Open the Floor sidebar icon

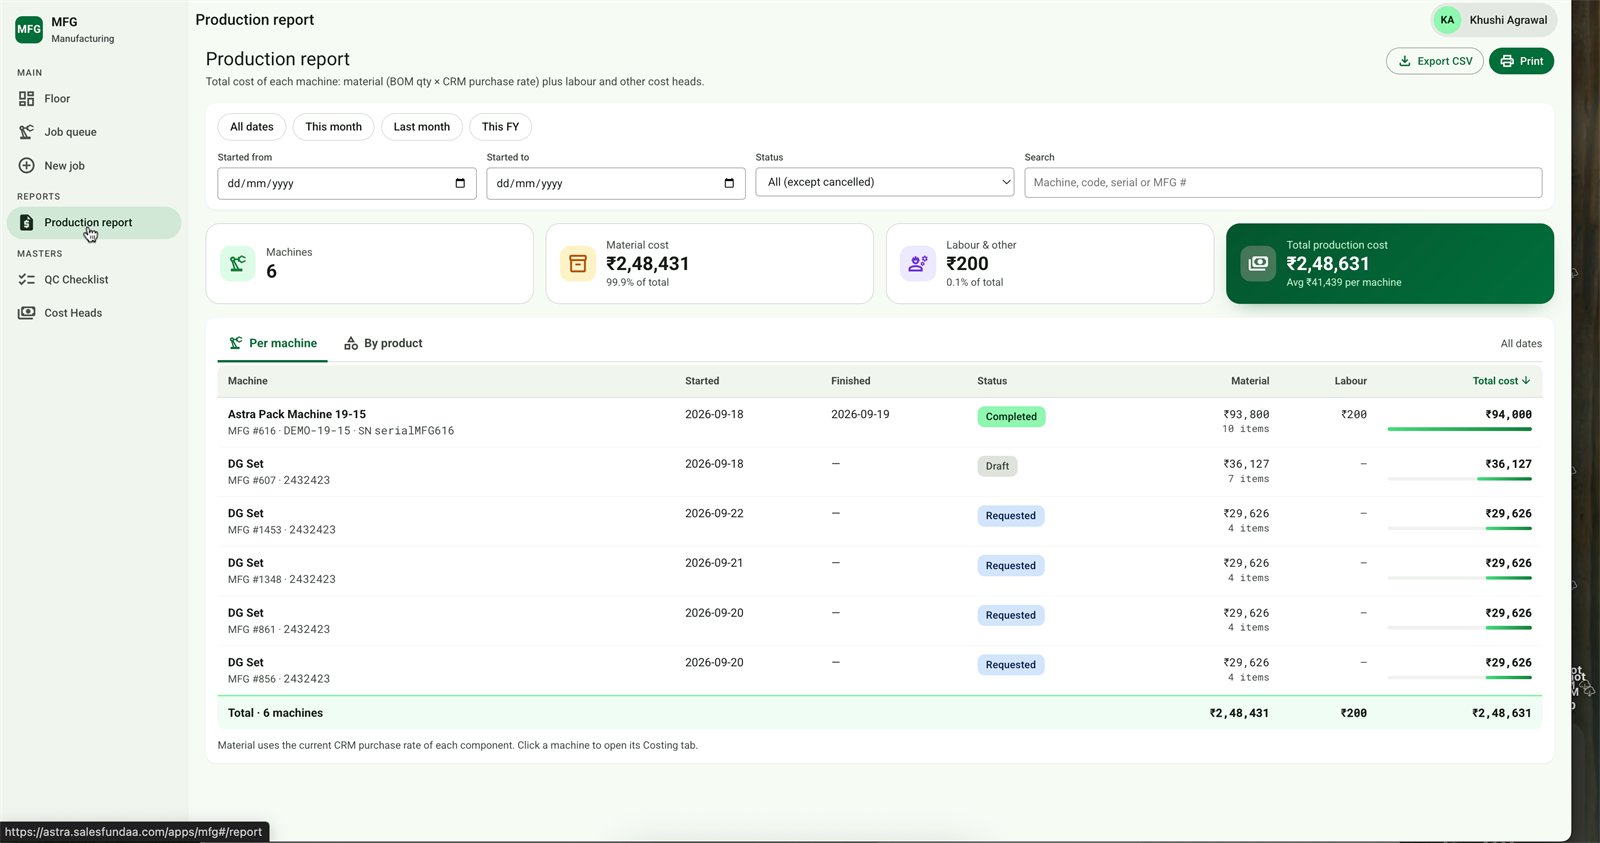coord(27,99)
